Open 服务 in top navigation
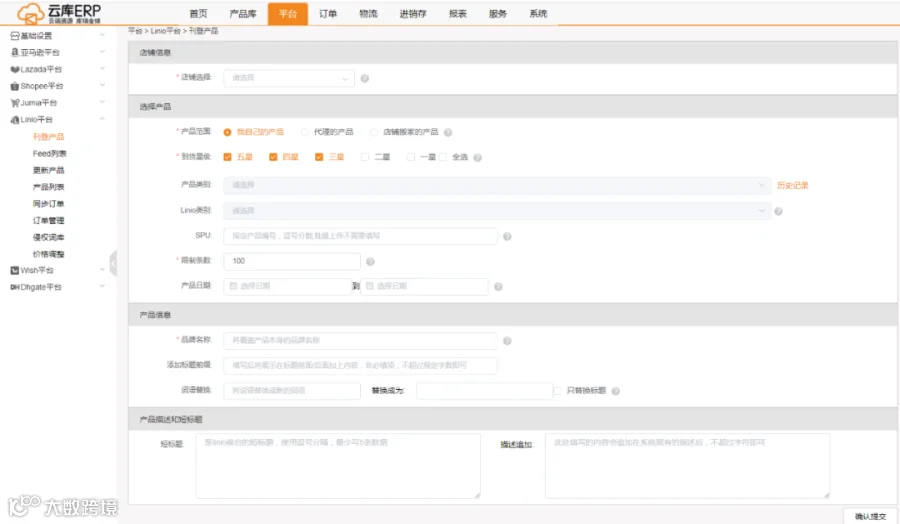 [x=498, y=14]
